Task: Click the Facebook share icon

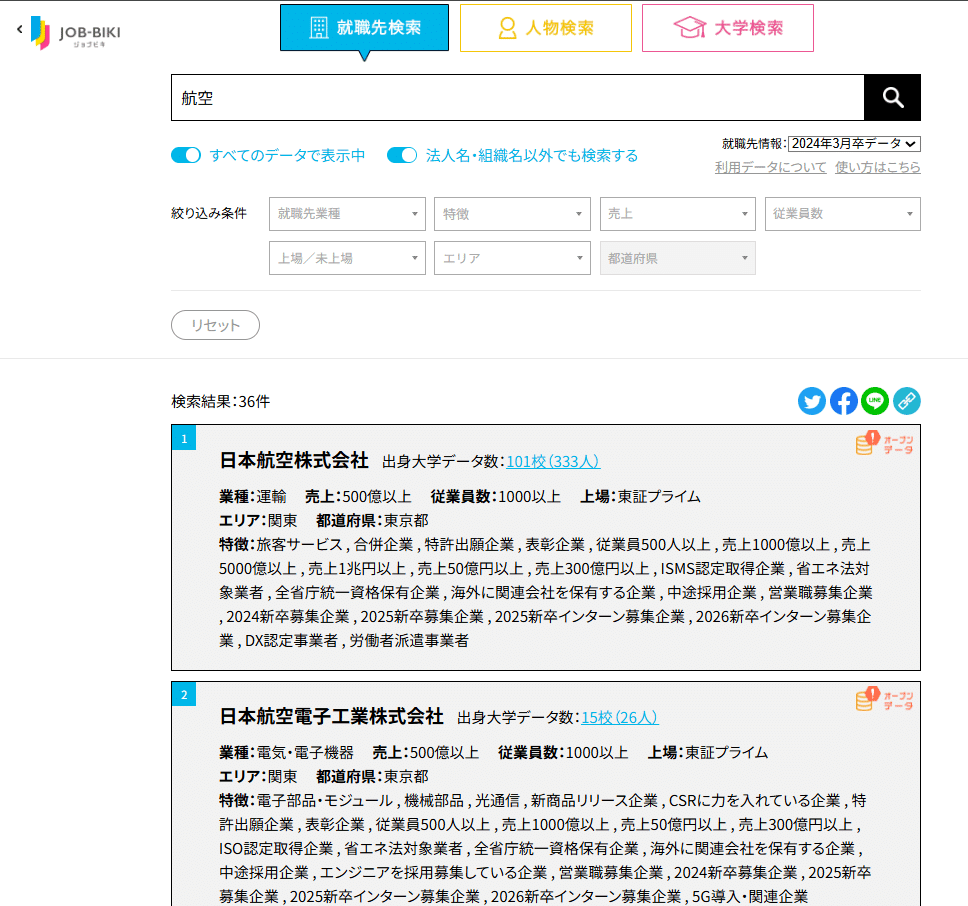Action: 843,401
